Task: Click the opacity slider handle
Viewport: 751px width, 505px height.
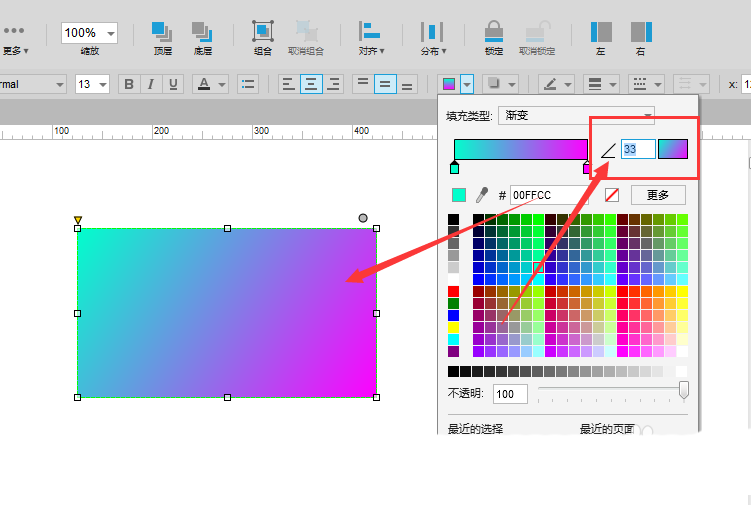Action: (x=684, y=390)
